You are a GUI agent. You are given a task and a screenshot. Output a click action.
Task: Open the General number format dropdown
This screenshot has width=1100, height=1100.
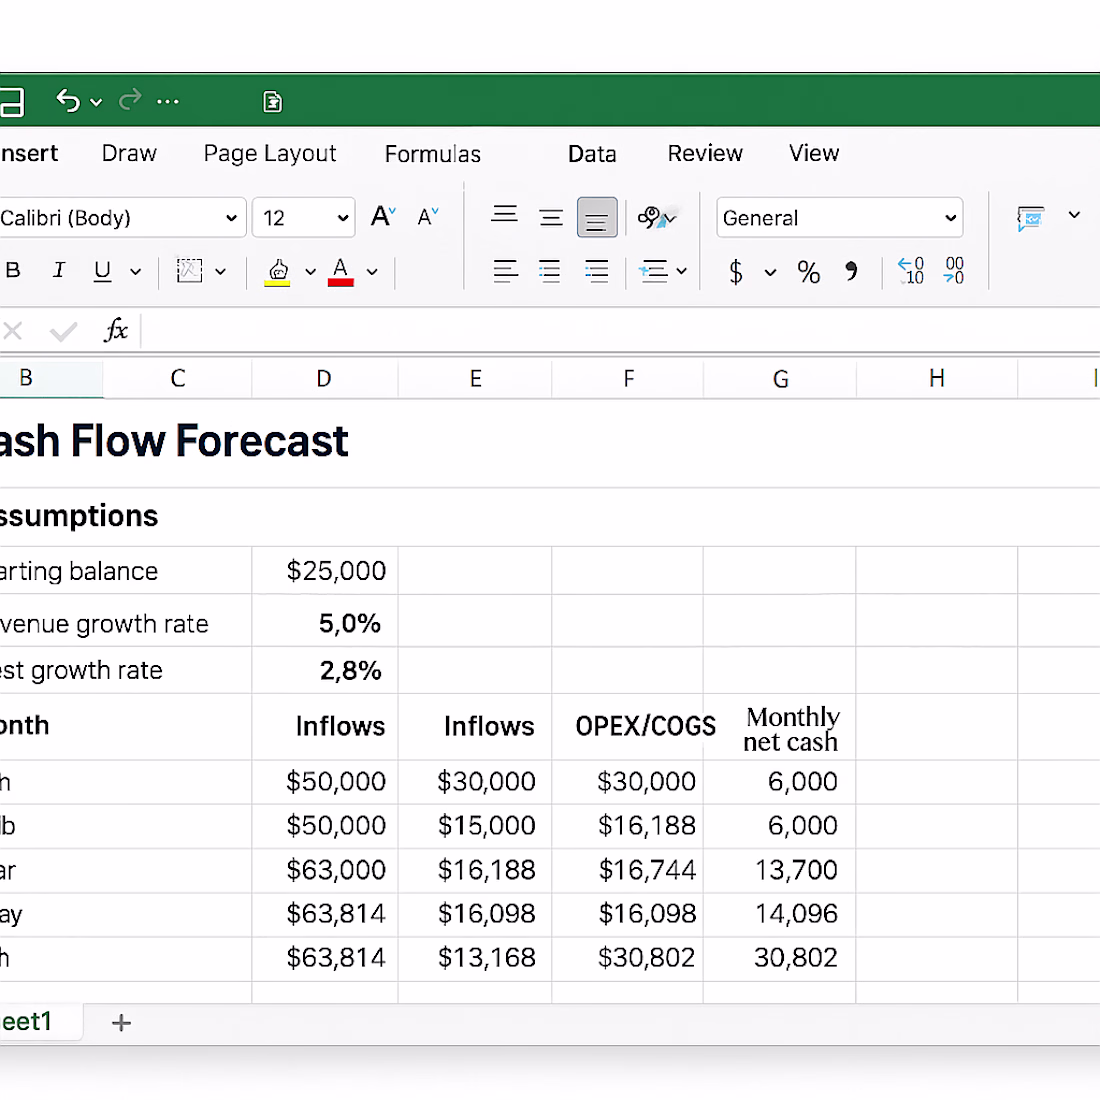pos(840,217)
